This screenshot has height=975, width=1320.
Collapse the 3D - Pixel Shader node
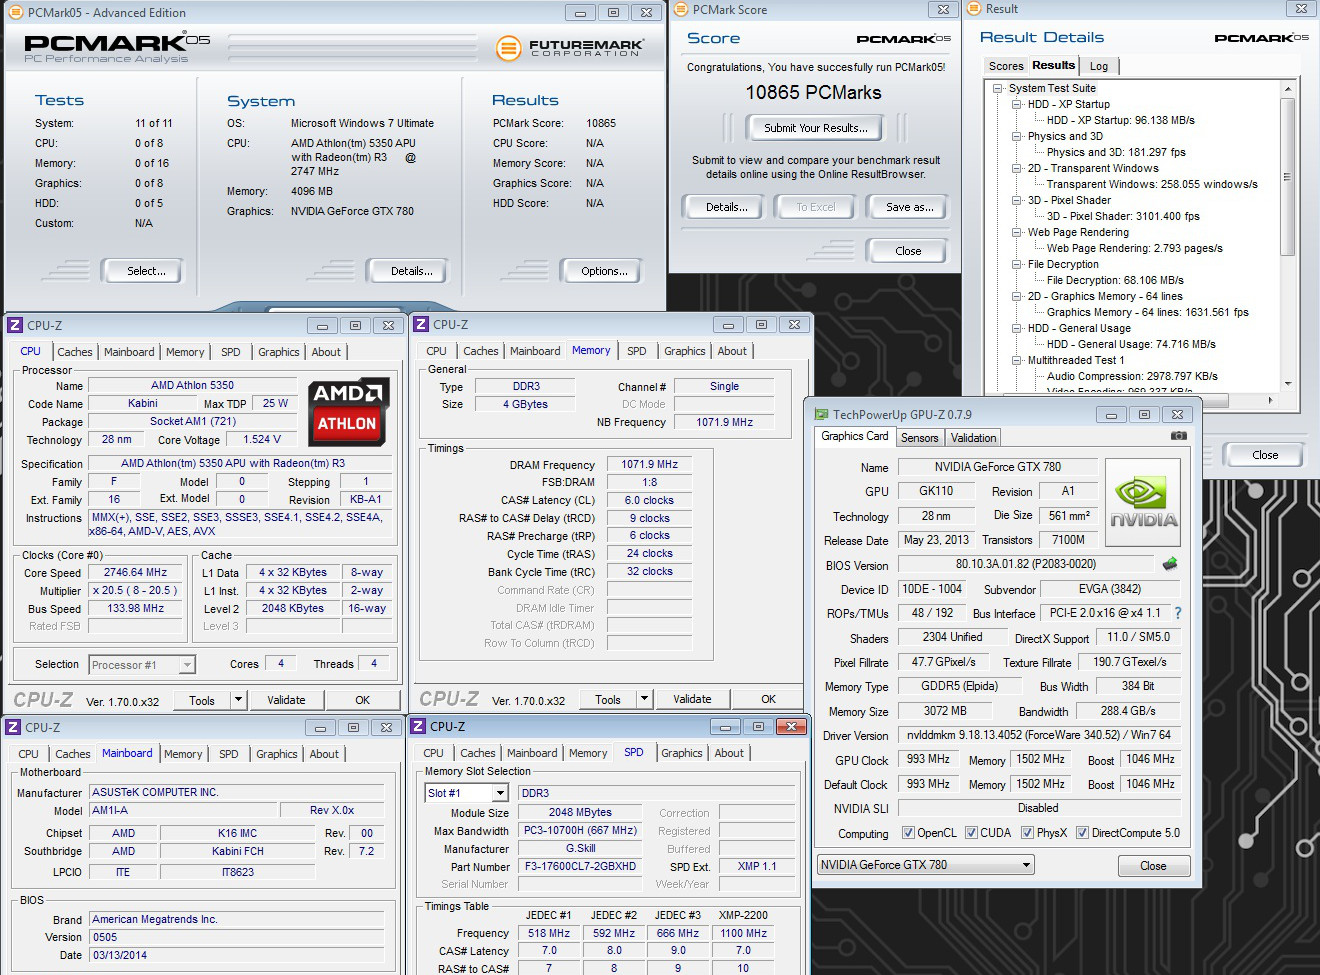tap(1016, 200)
